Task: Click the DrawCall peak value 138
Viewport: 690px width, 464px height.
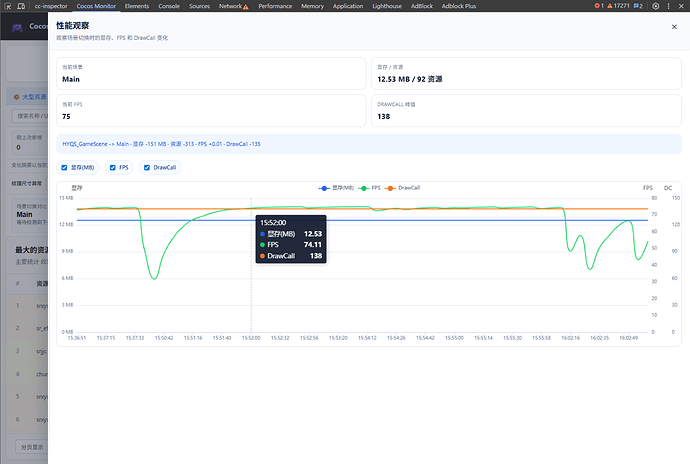Action: click(x=384, y=117)
